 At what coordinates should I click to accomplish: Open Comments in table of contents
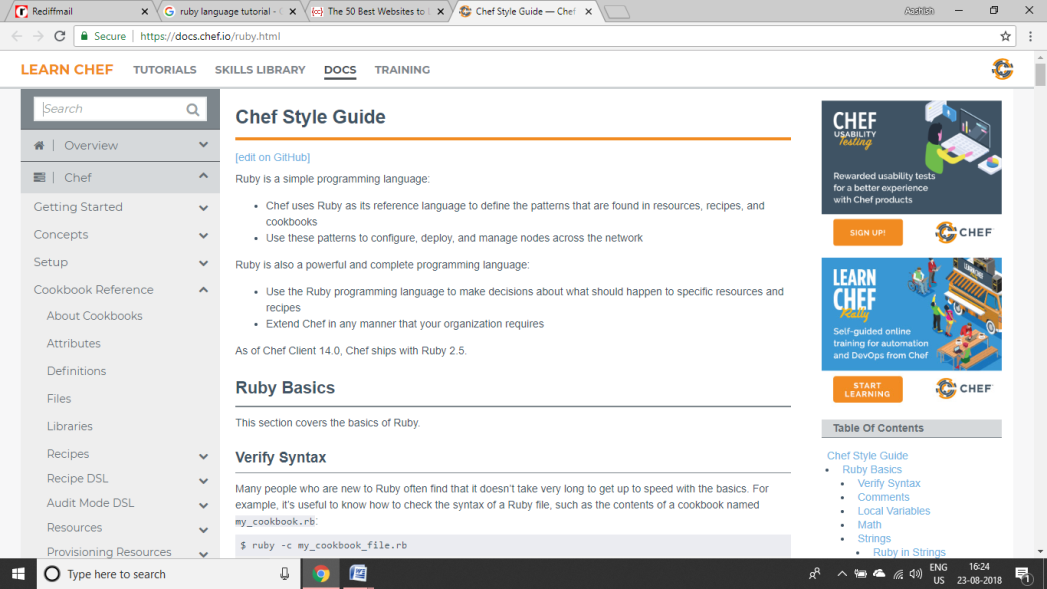pyautogui.click(x=883, y=497)
